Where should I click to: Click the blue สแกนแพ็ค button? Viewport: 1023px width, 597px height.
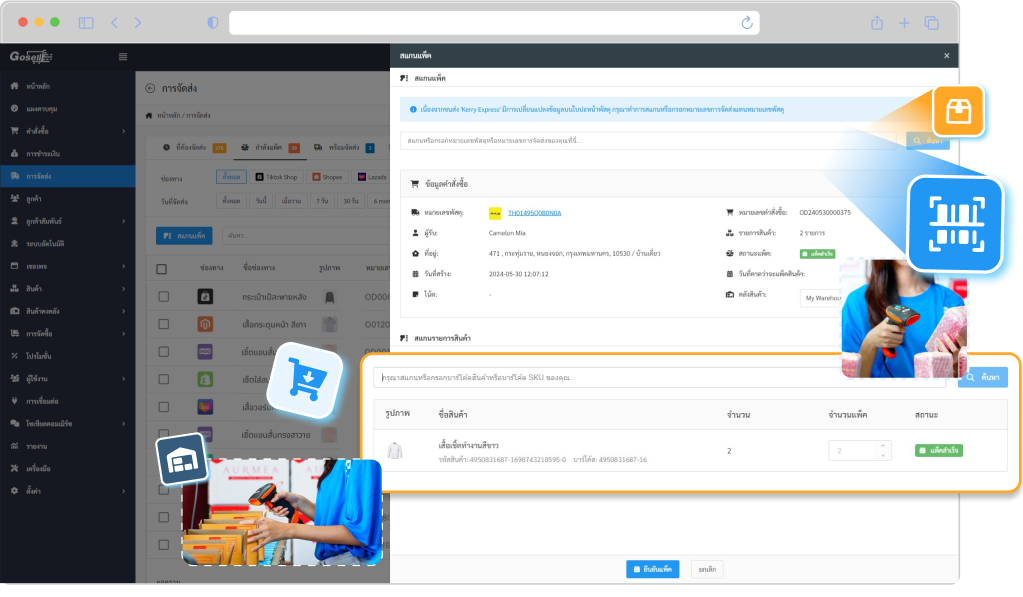[185, 236]
